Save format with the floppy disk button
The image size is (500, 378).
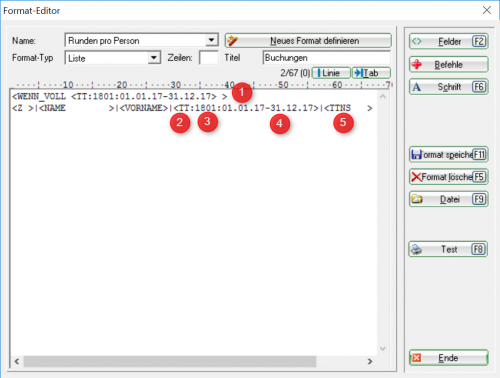(449, 155)
